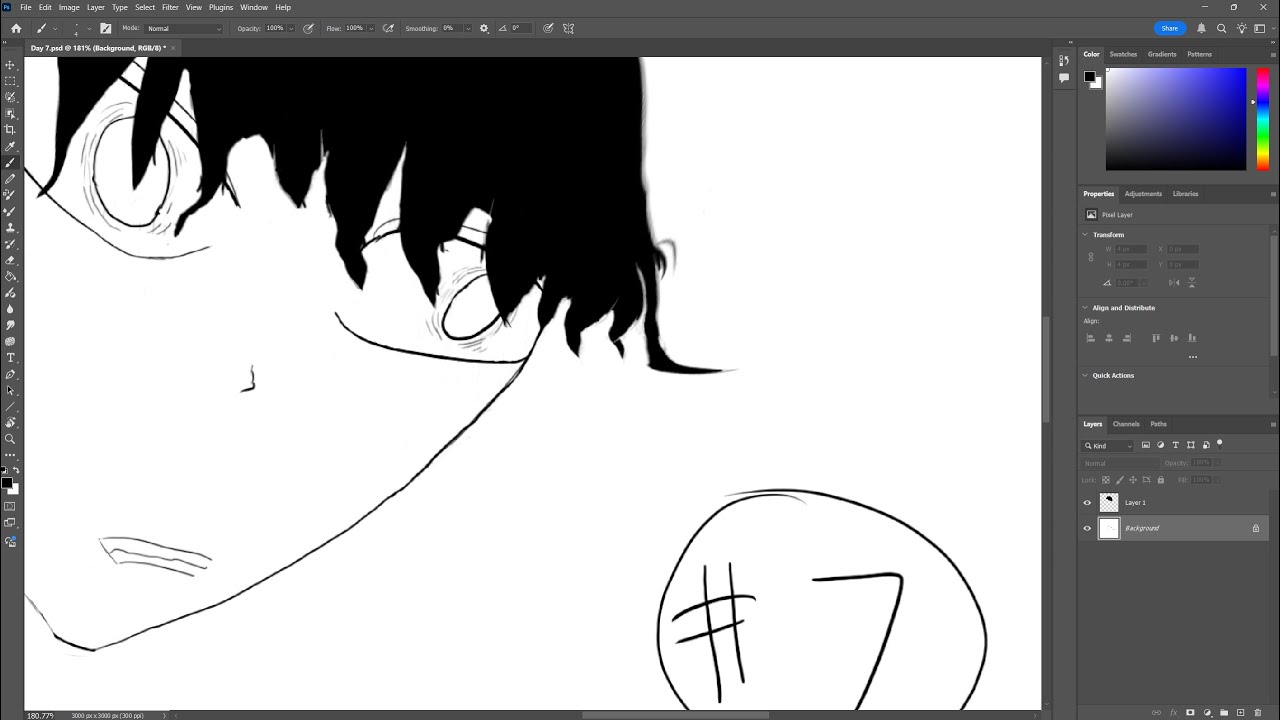Viewport: 1280px width, 720px height.
Task: Open the File menu
Action: (x=25, y=7)
